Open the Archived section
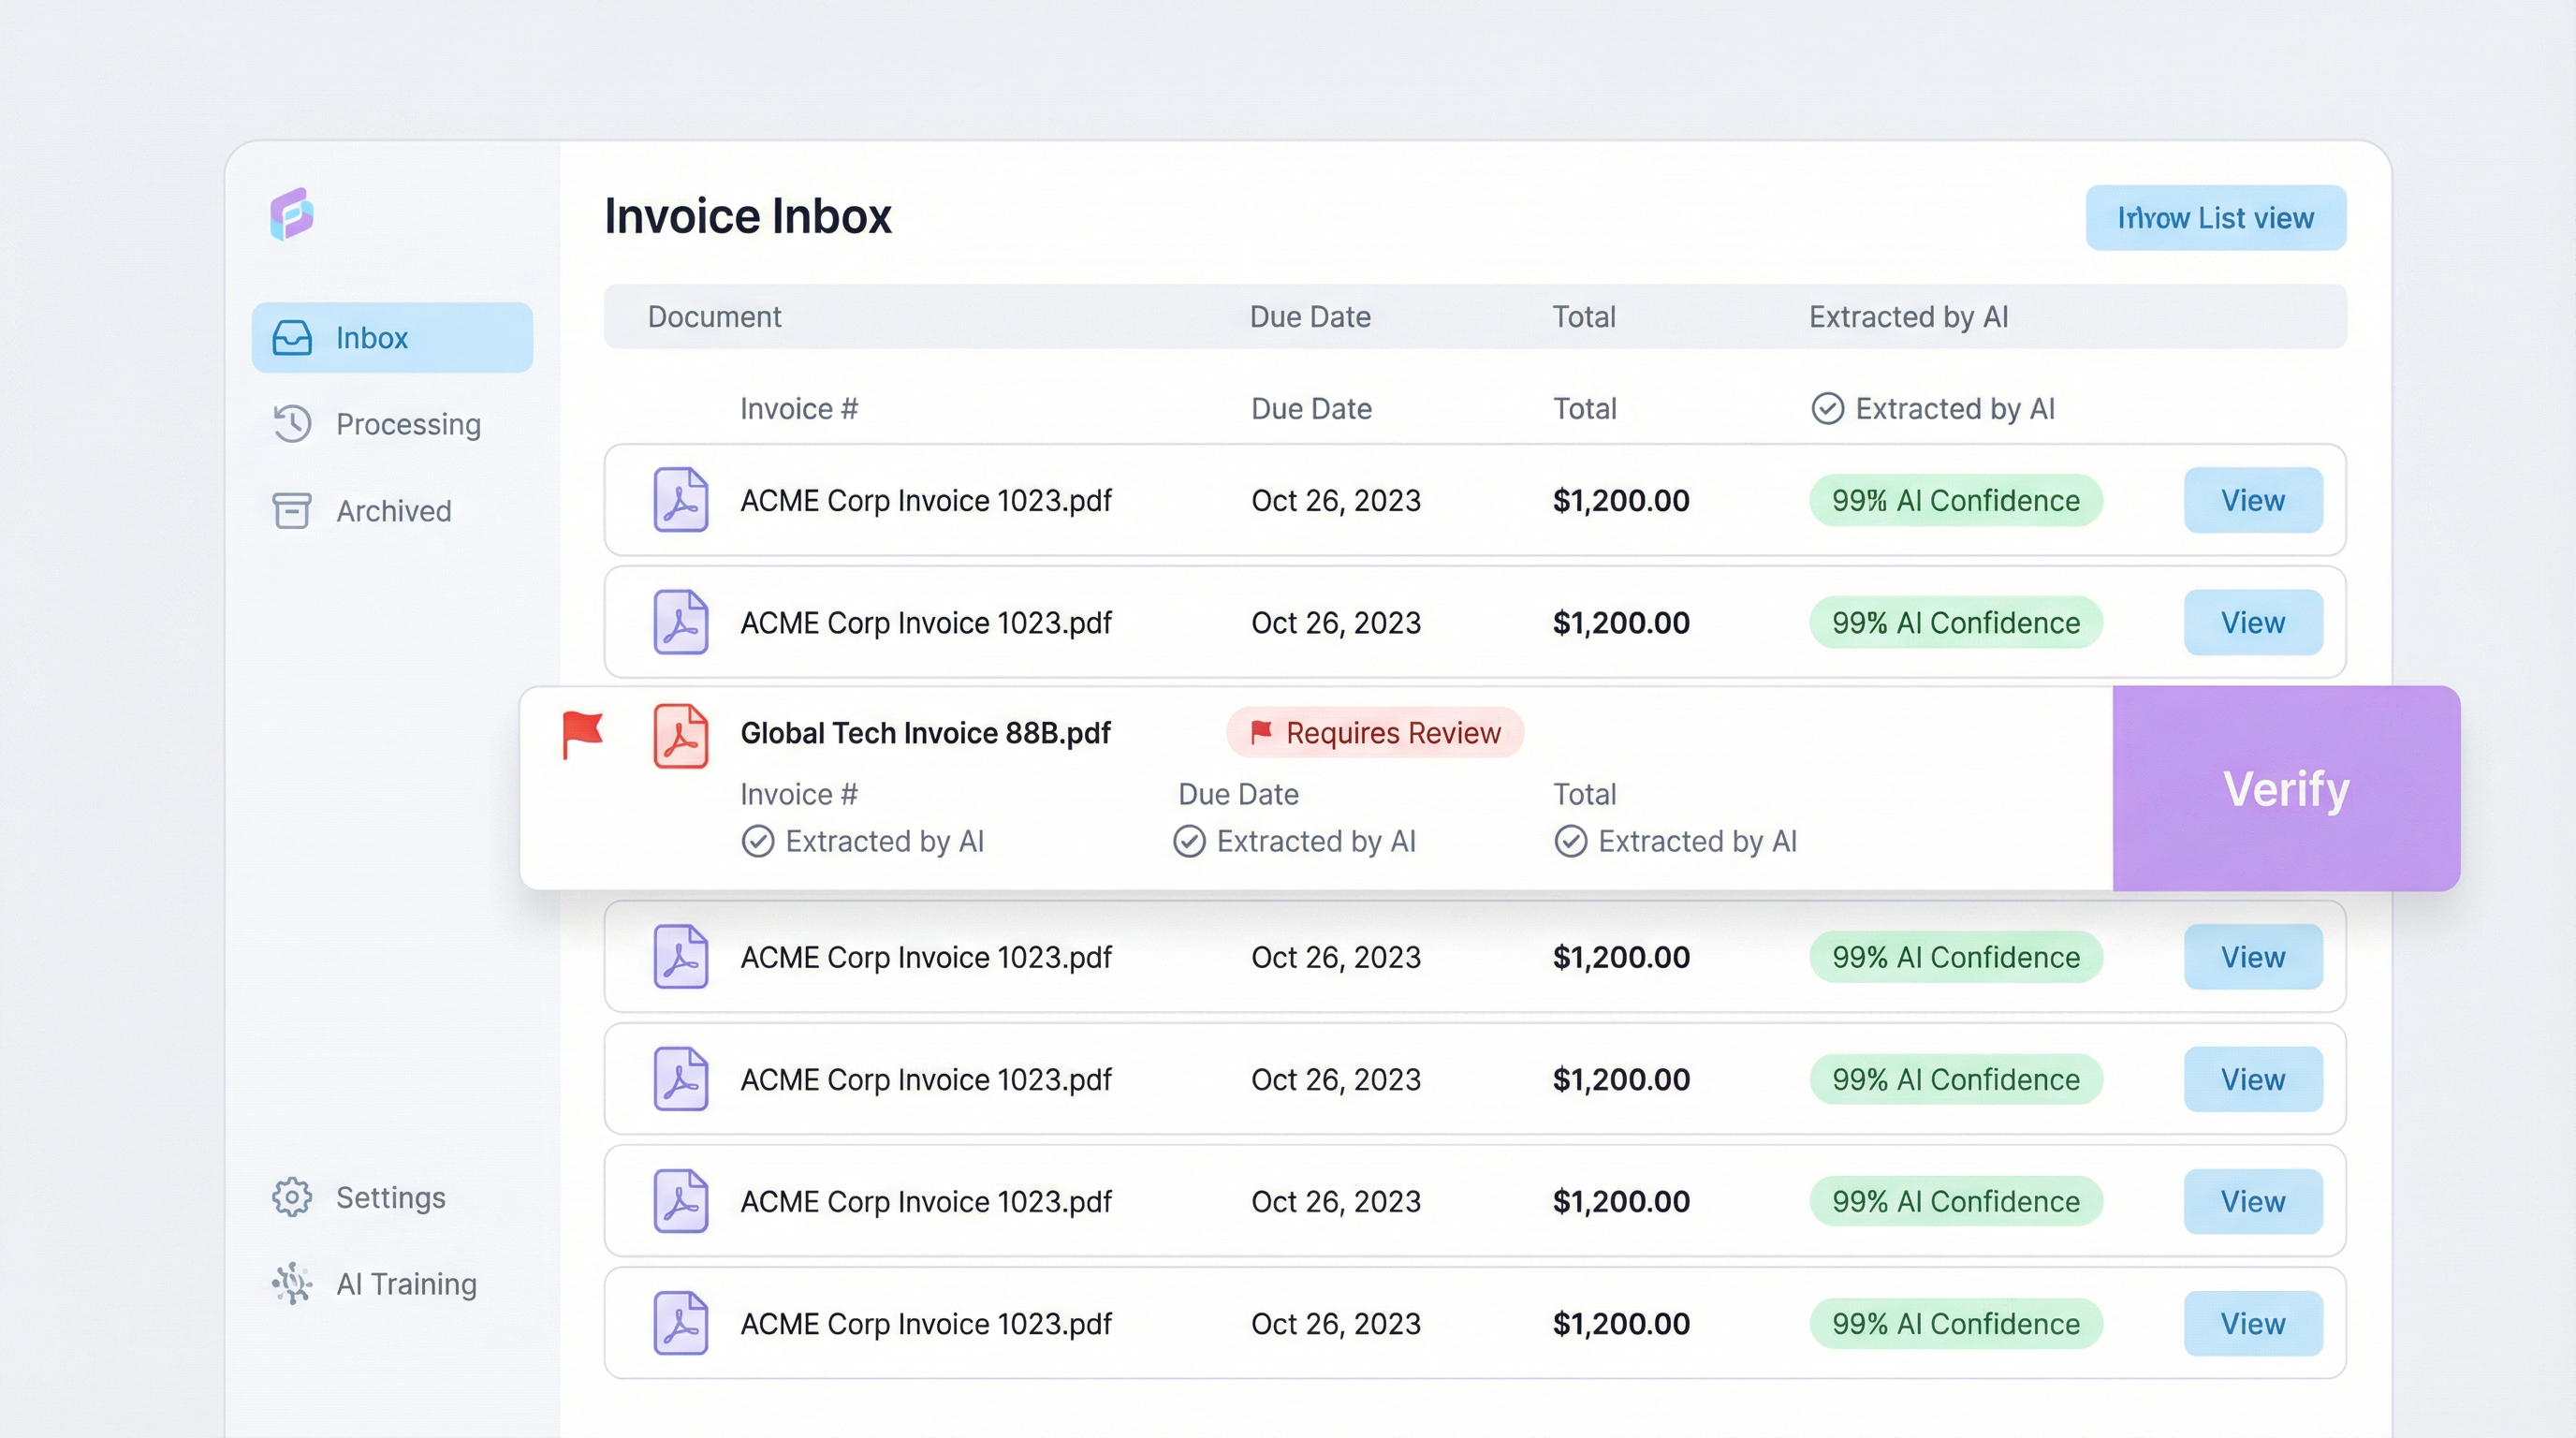Viewport: 2576px width, 1438px height. [393, 510]
